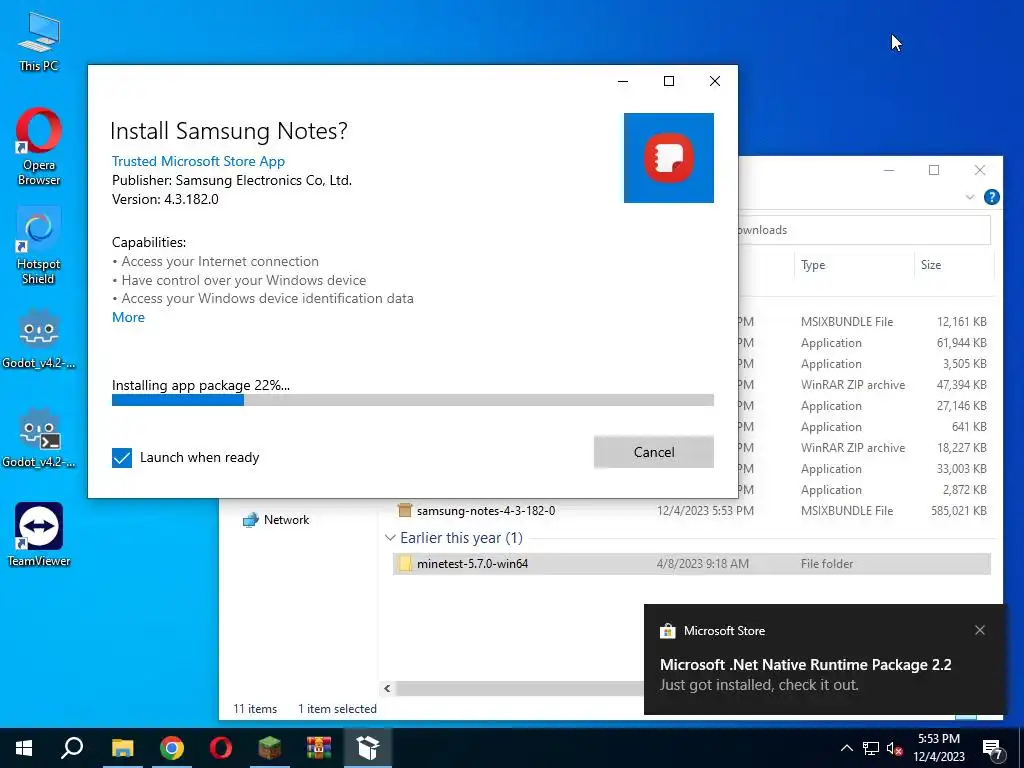Click the Cancel button in installer
1024x768 pixels.
point(654,452)
